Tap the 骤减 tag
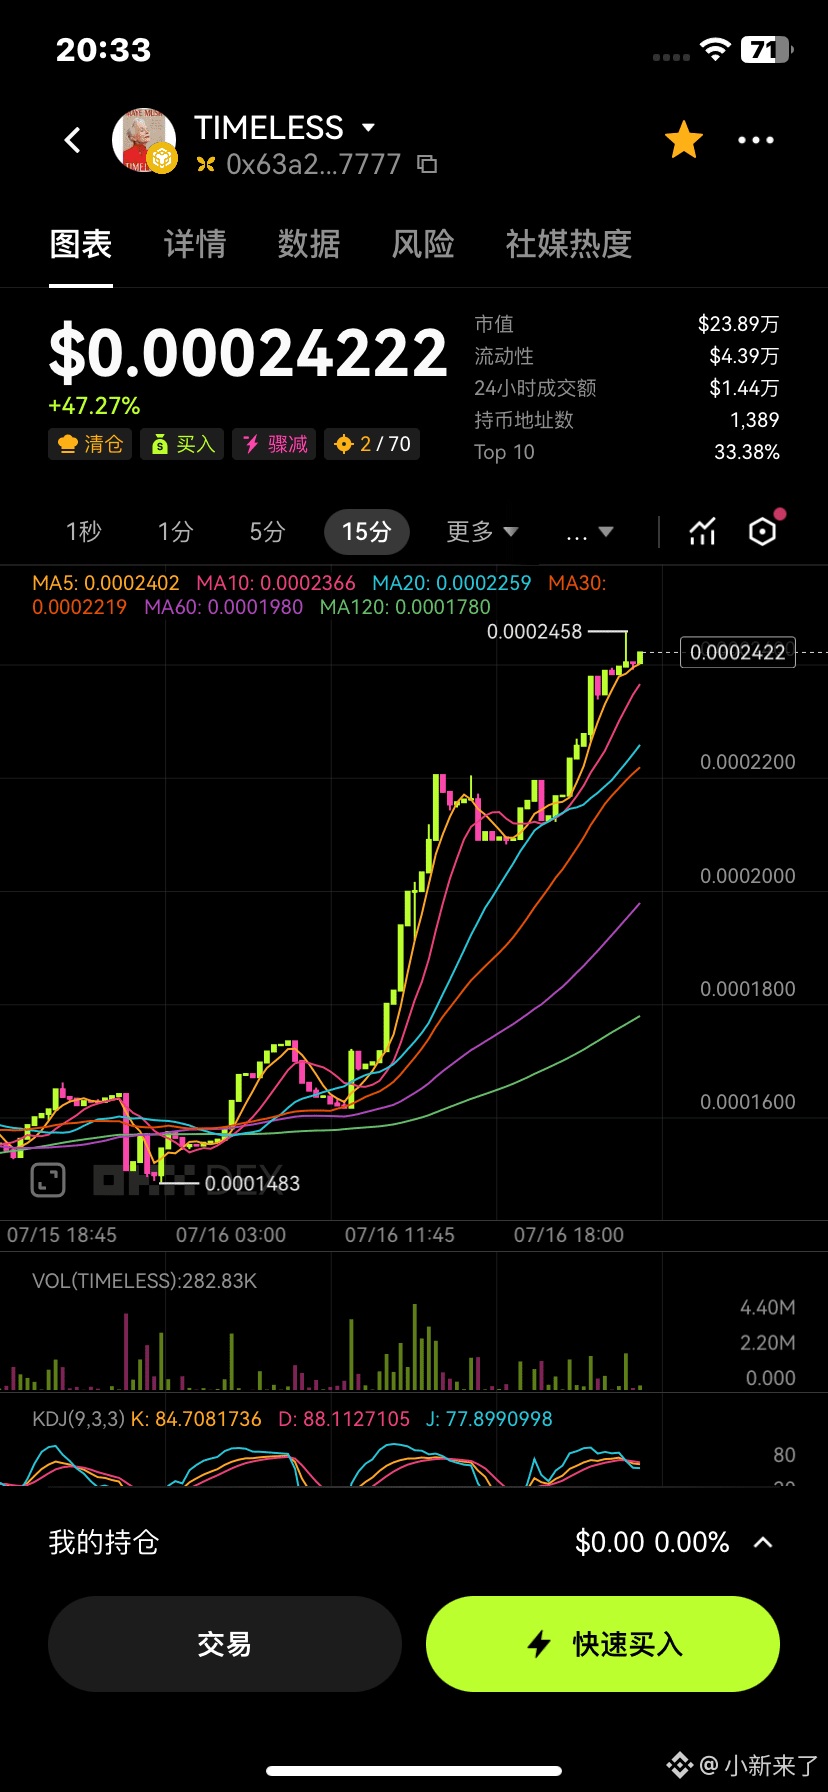Screen dimensions: 828x1792 pyautogui.click(x=274, y=444)
